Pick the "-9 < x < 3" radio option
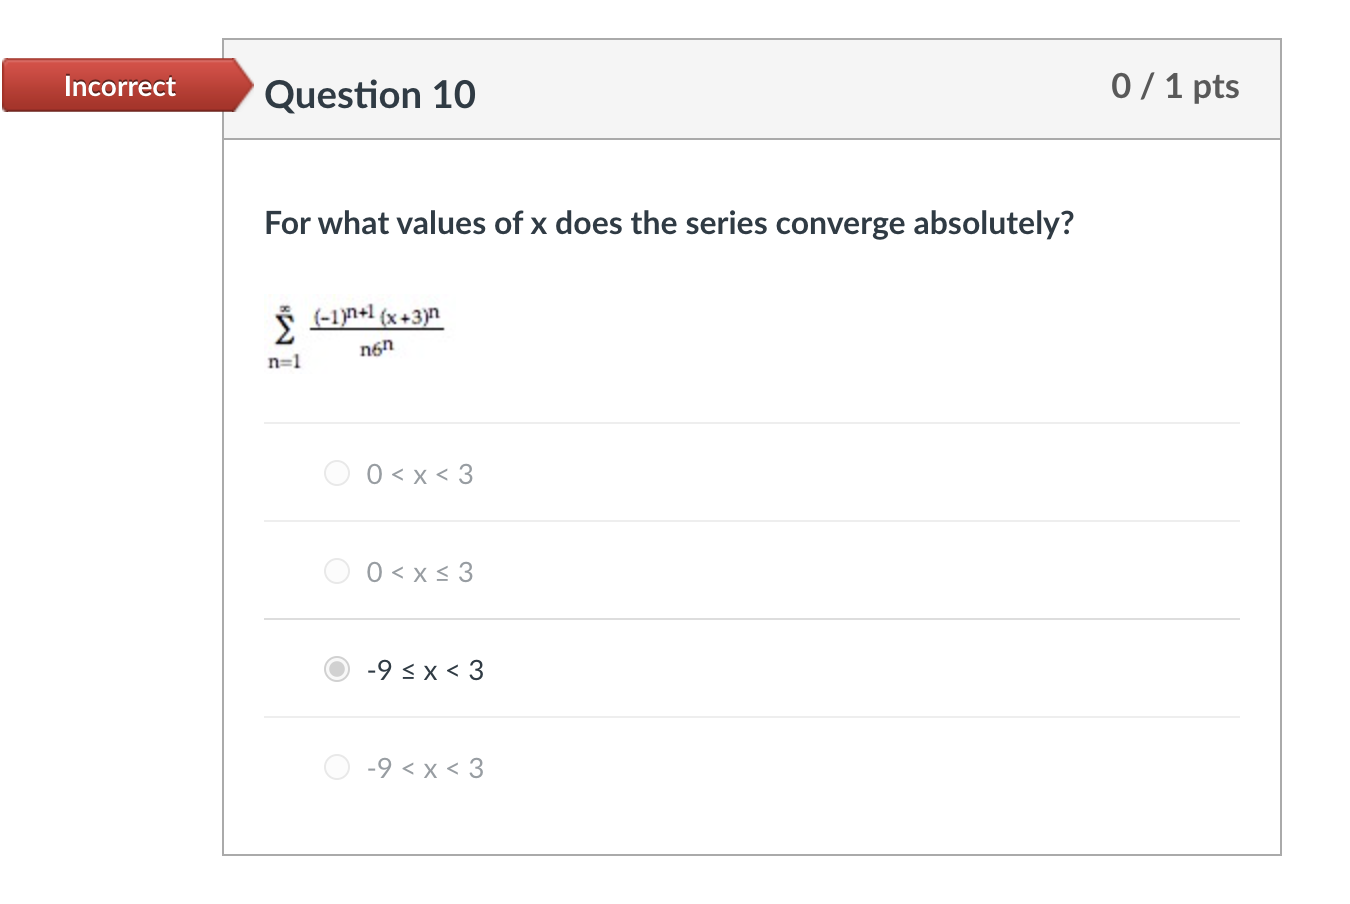Viewport: 1350px width, 904px height. pyautogui.click(x=337, y=767)
